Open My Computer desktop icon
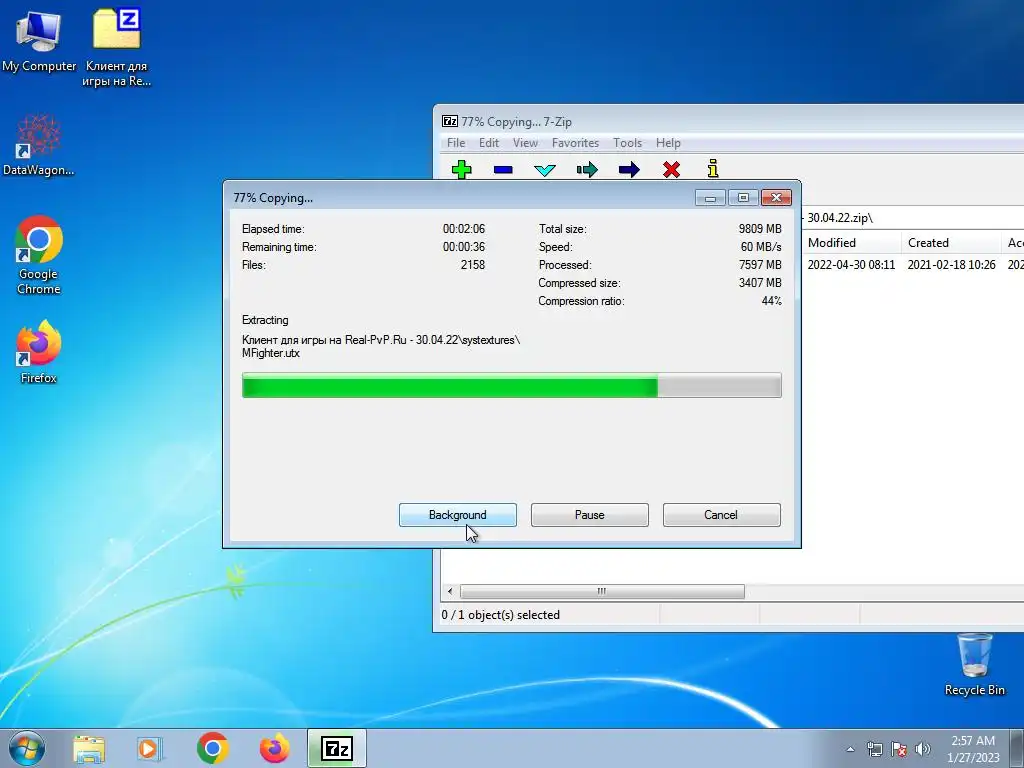 39,40
